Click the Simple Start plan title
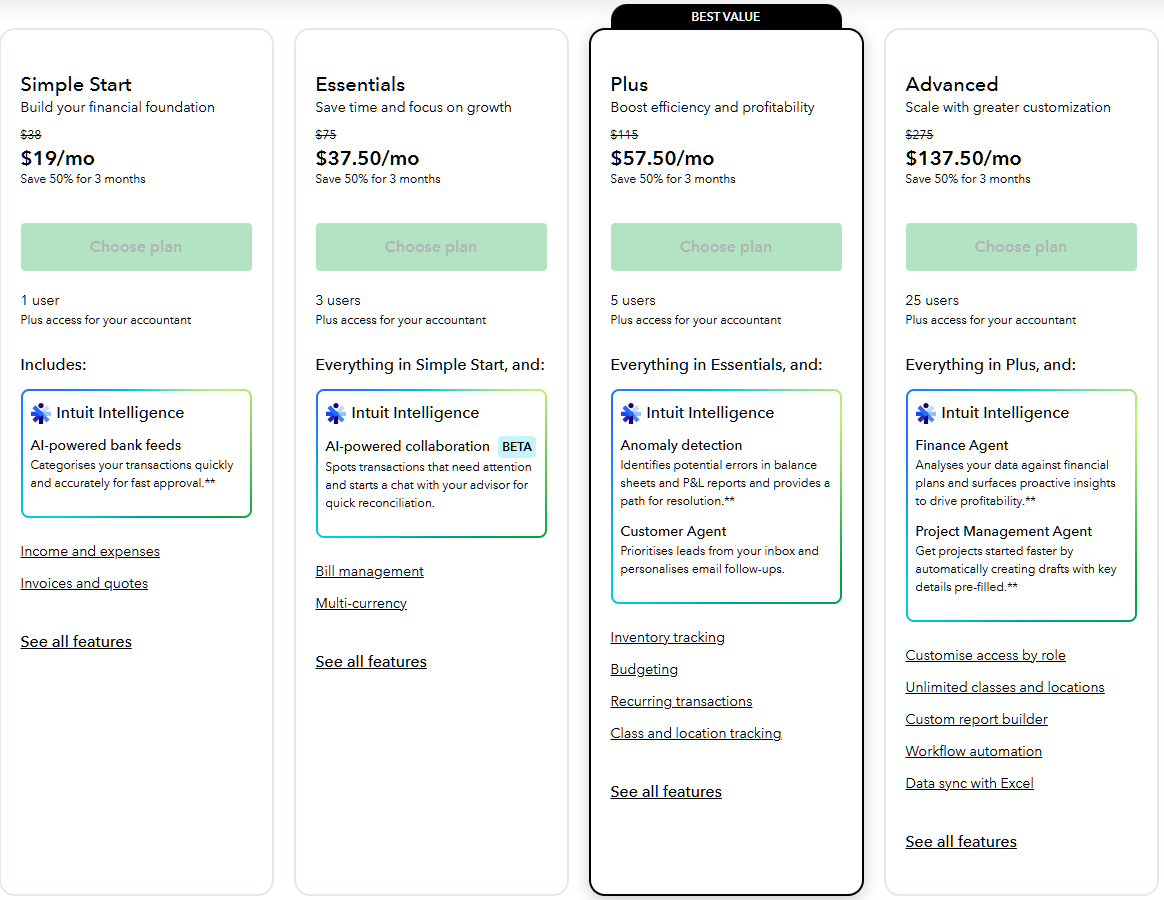1164x900 pixels. (x=76, y=84)
